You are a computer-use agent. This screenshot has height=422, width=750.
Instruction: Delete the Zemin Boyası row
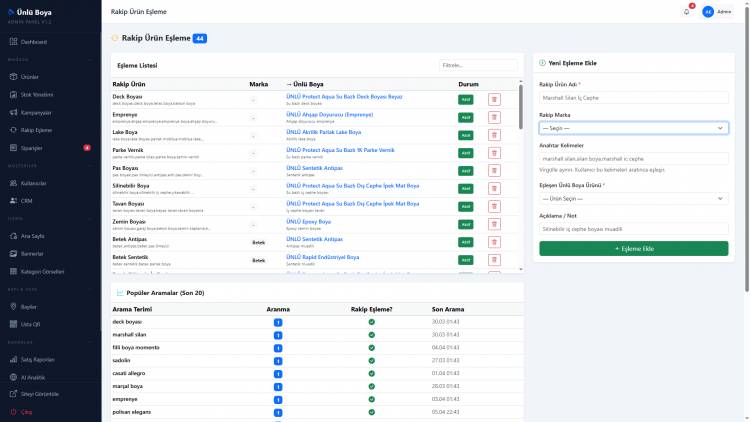click(494, 224)
